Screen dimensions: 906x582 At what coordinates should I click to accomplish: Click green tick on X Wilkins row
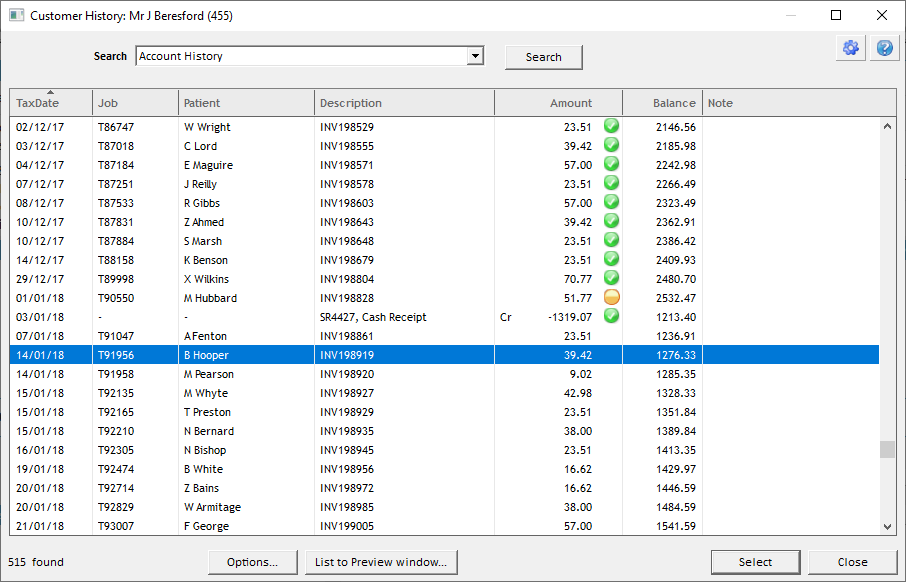611,279
